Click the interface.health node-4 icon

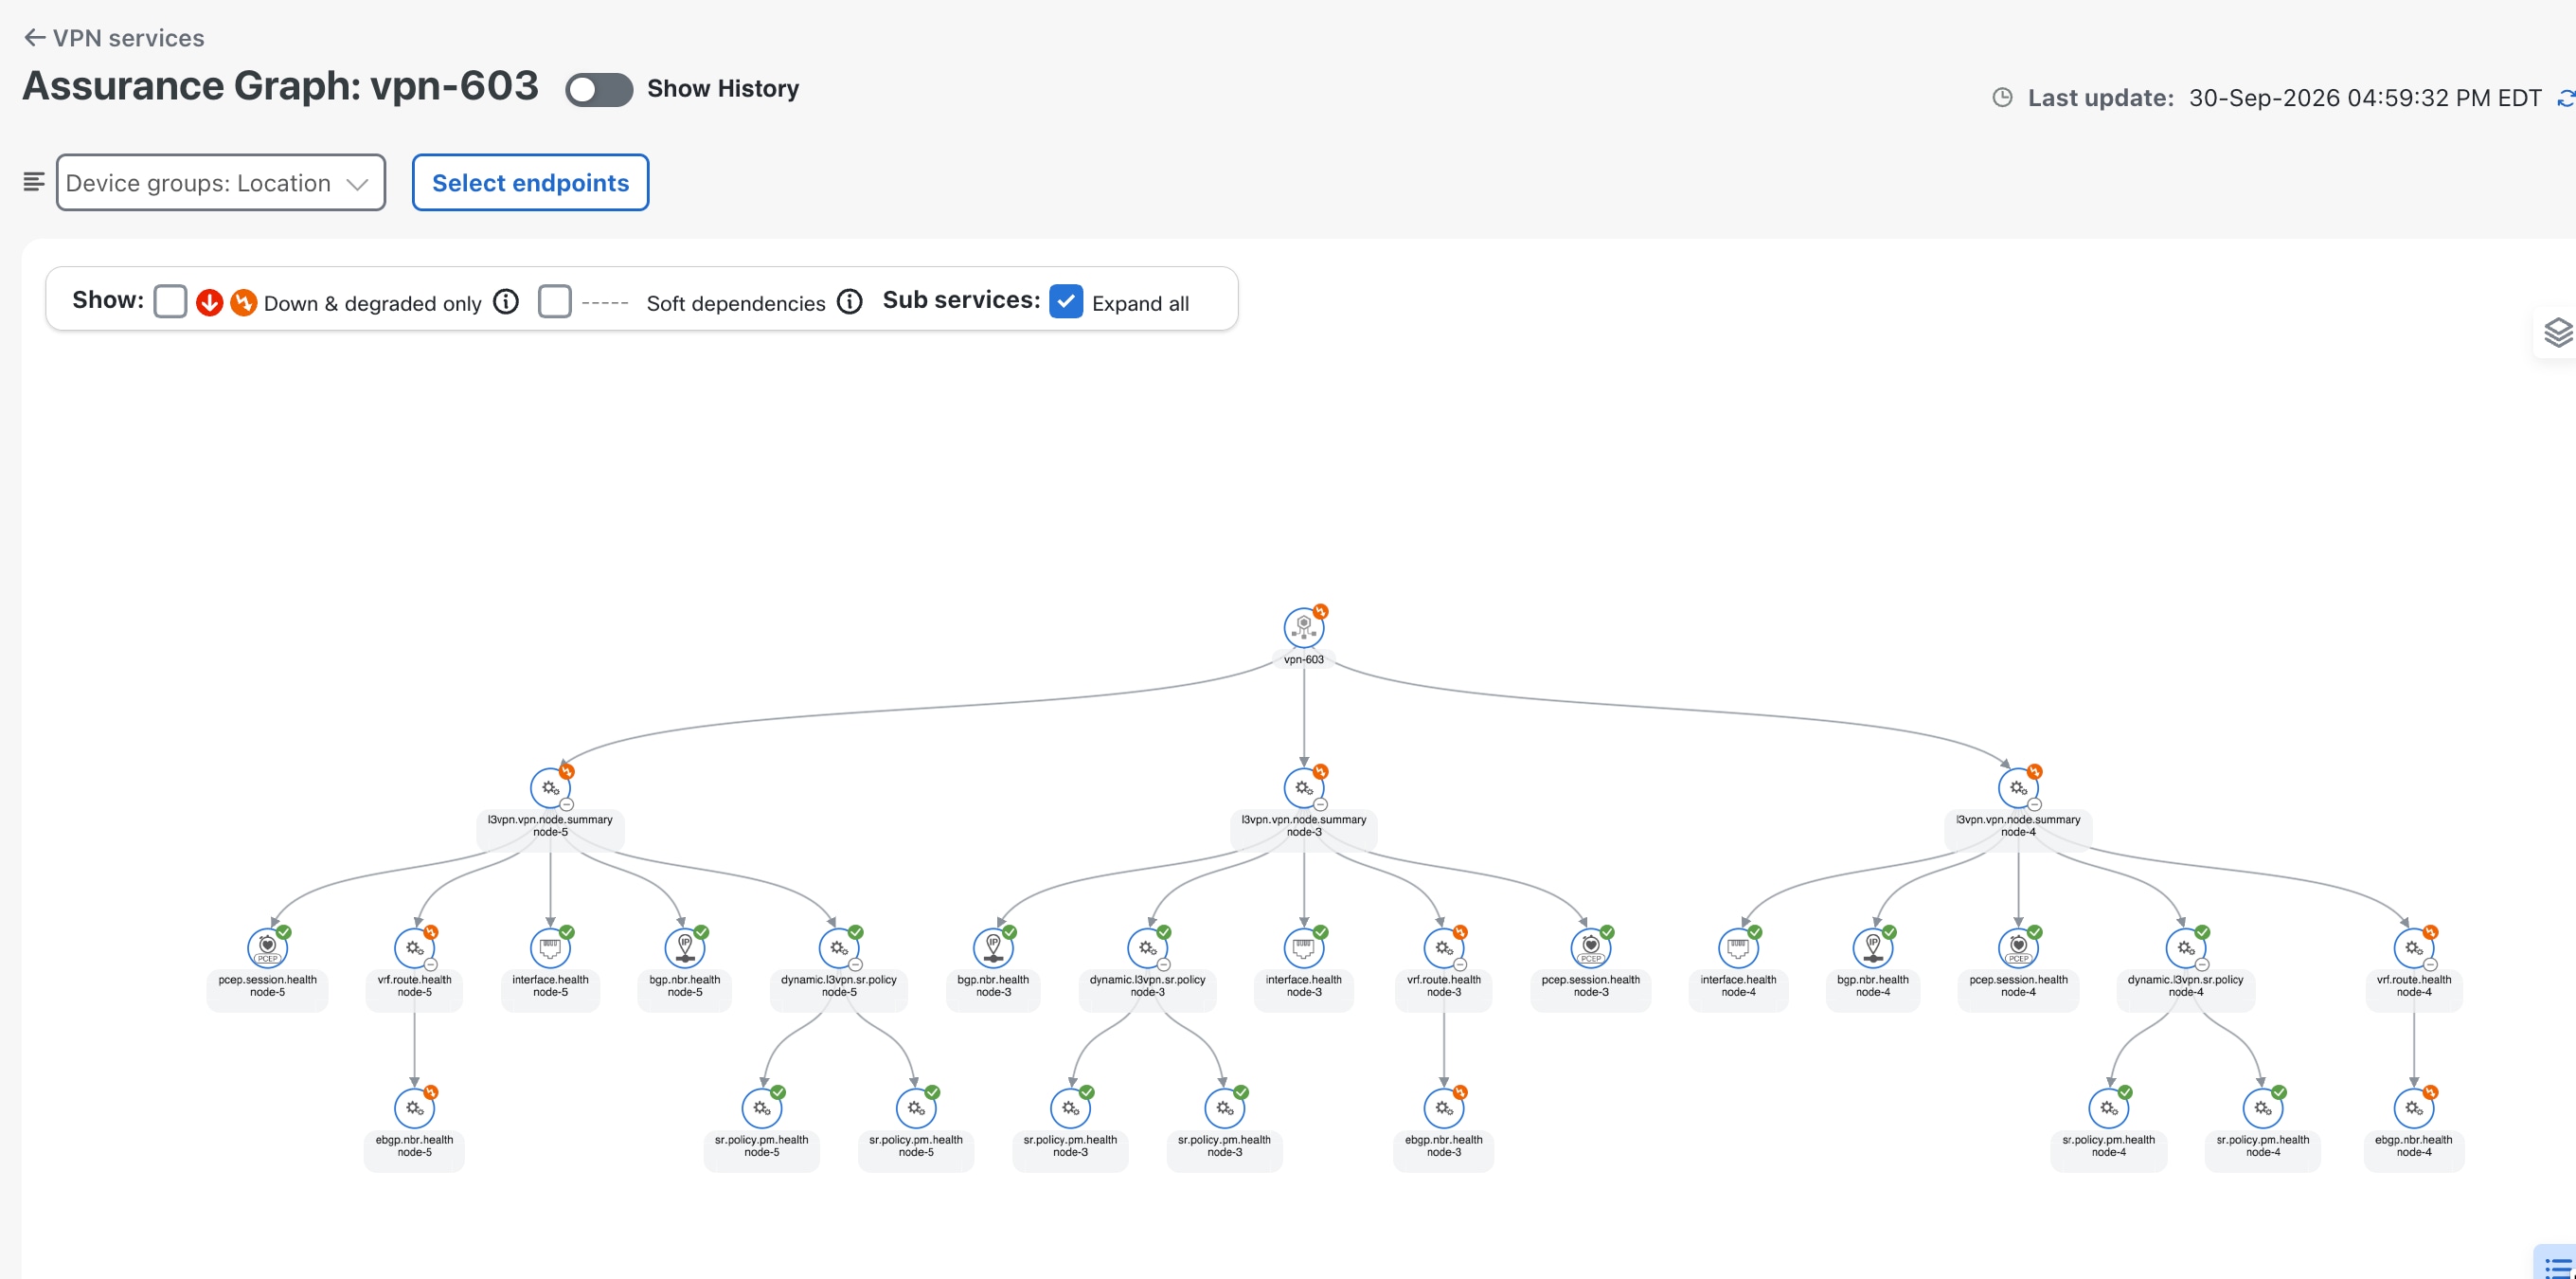[x=1738, y=947]
